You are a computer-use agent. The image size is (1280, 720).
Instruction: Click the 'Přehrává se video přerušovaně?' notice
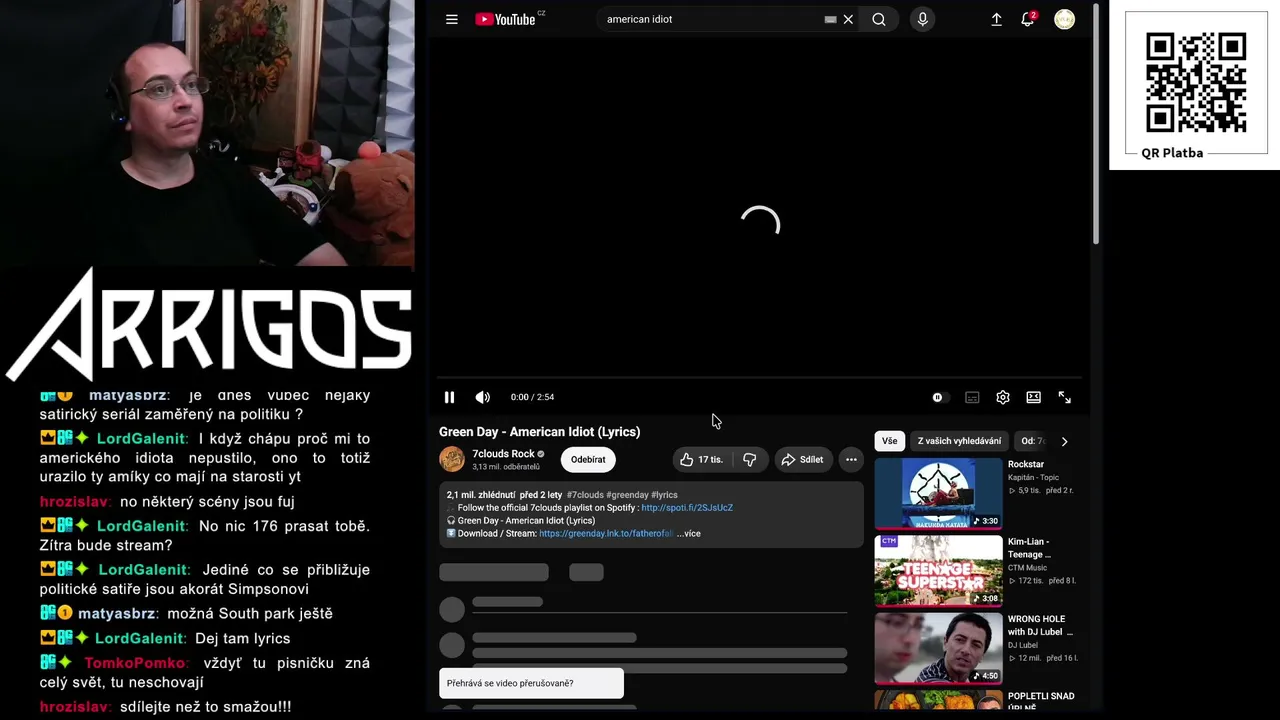531,683
